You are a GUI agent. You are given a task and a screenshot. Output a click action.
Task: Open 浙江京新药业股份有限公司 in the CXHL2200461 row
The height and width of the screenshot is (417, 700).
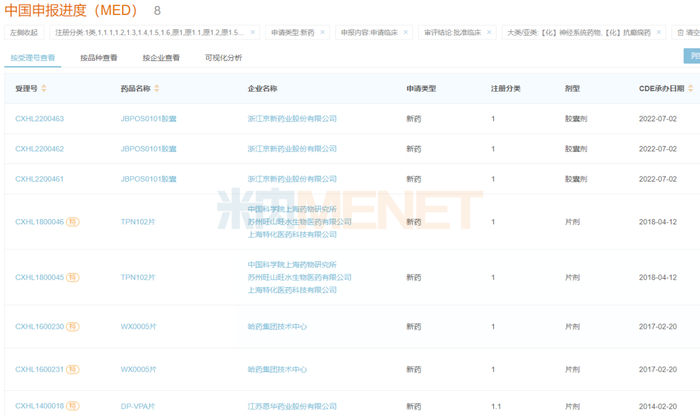[292, 179]
